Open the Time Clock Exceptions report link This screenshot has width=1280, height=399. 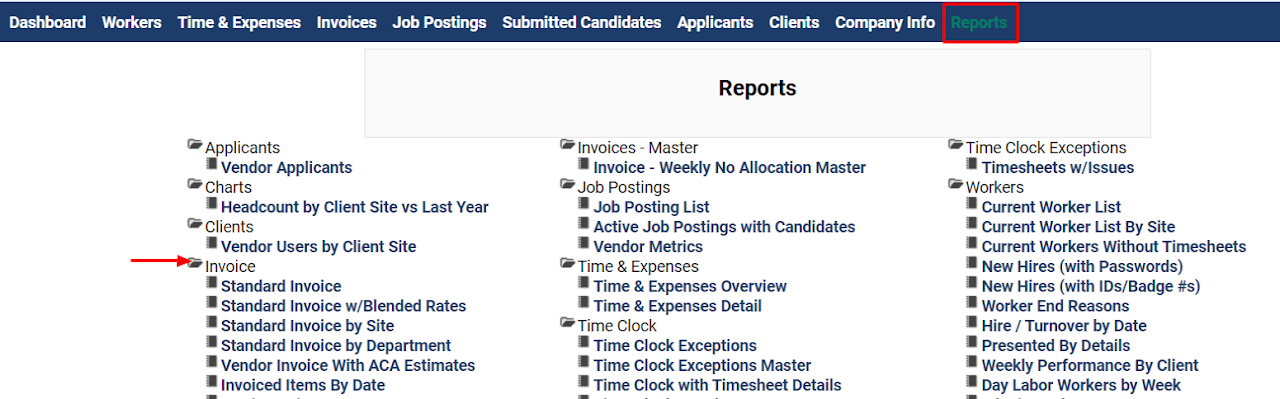[675, 346]
